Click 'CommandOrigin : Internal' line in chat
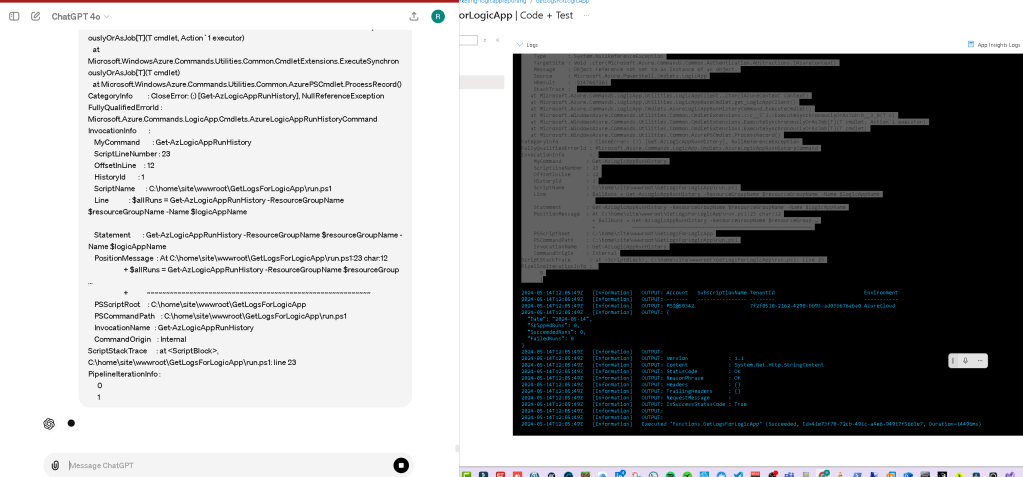This screenshot has height=477, width=1023. (140, 339)
